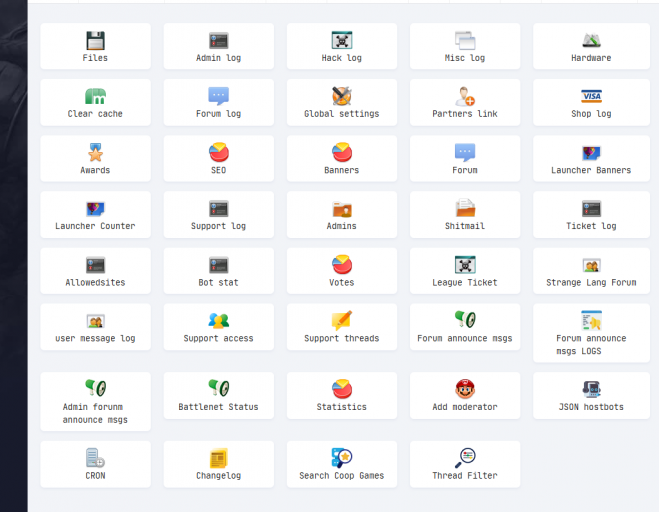Click the Forum announce msgs megaphone icon

pyautogui.click(x=465, y=319)
